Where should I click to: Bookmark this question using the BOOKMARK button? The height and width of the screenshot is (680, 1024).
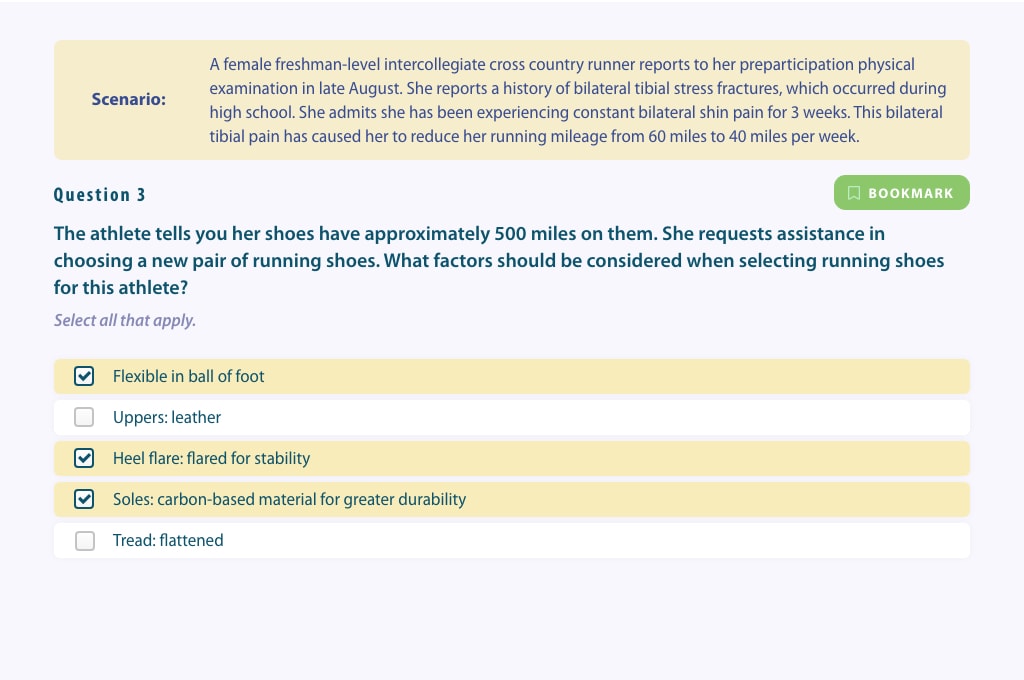pyautogui.click(x=901, y=193)
